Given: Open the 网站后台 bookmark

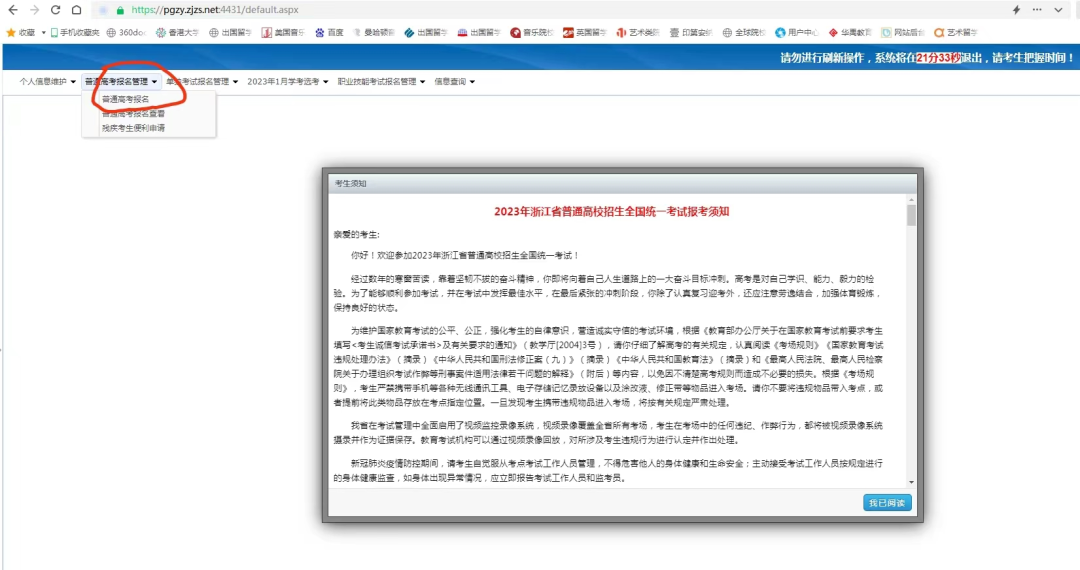Looking at the screenshot, I should [x=903, y=32].
